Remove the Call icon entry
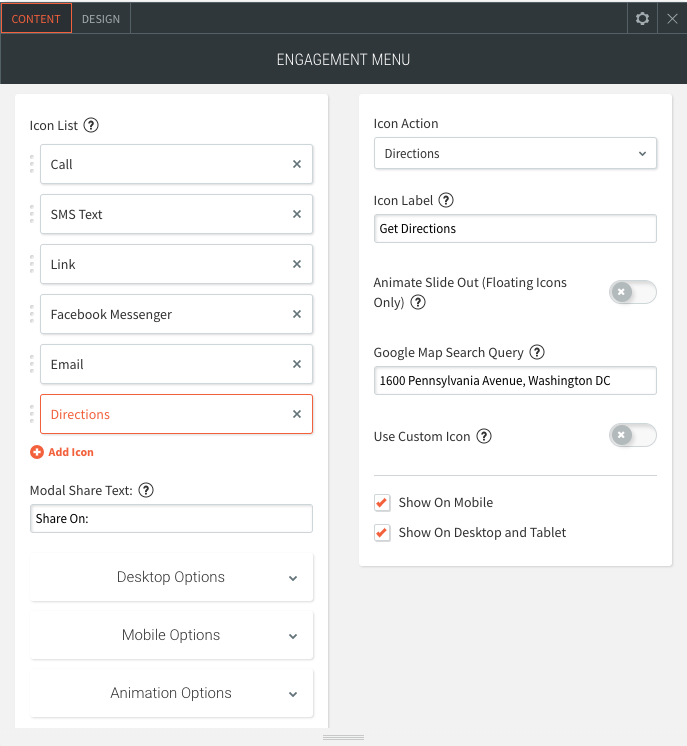687x746 pixels. pos(297,164)
